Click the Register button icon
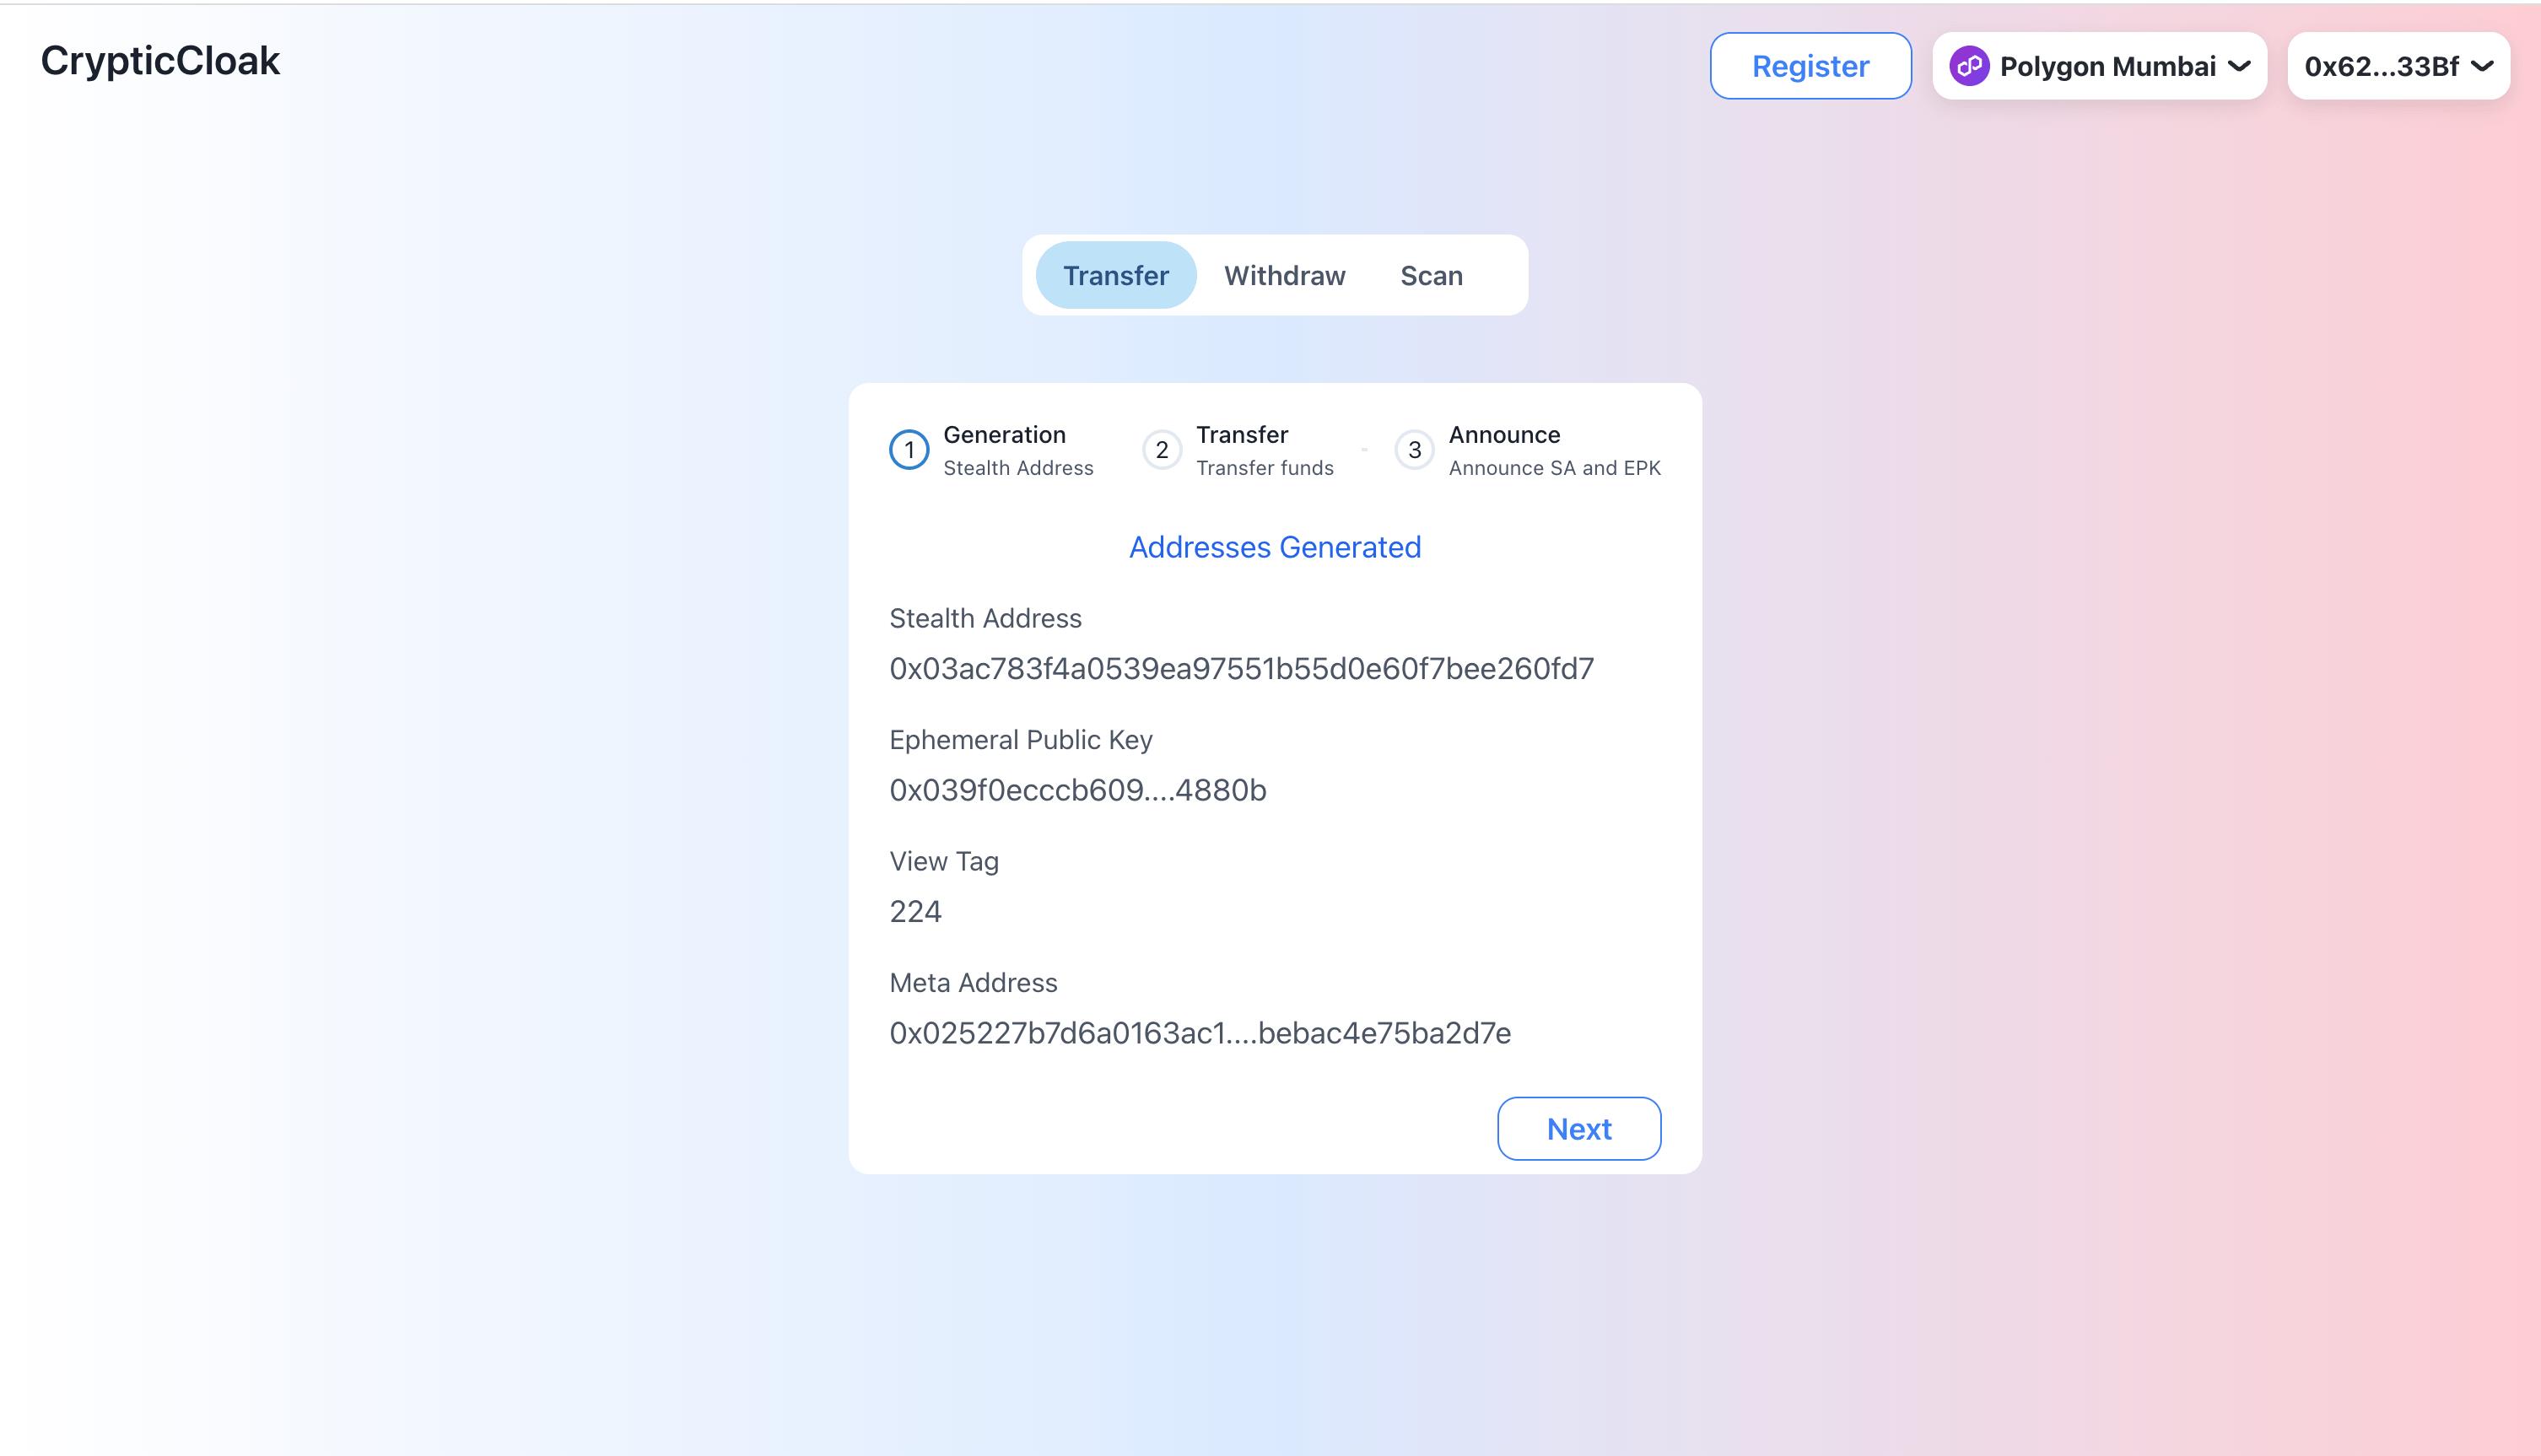 pos(1810,65)
